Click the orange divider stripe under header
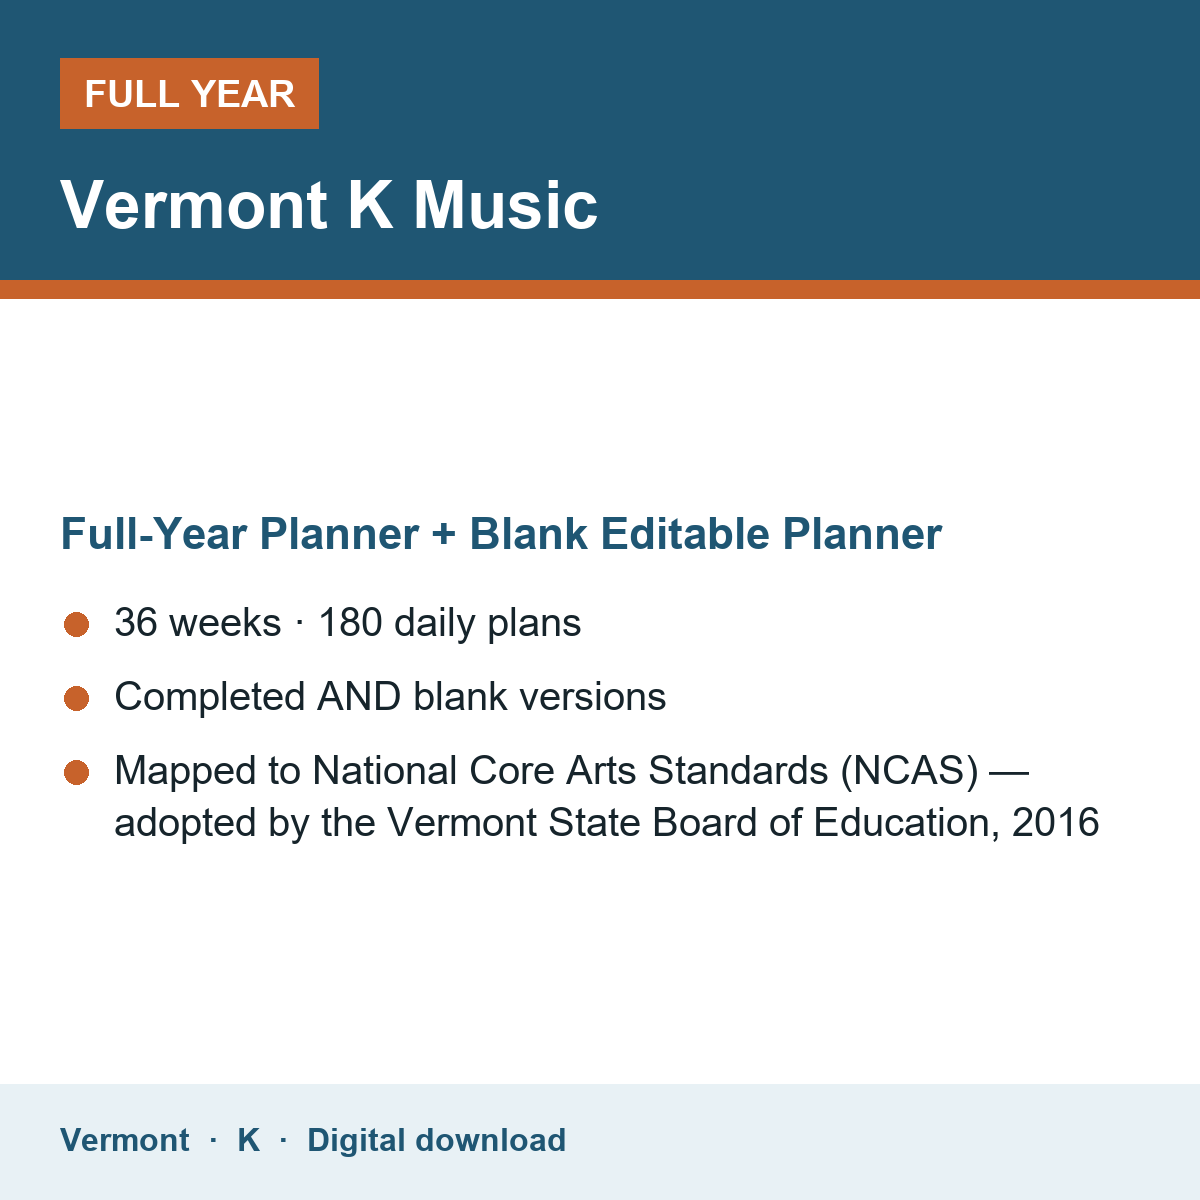 click(x=600, y=289)
